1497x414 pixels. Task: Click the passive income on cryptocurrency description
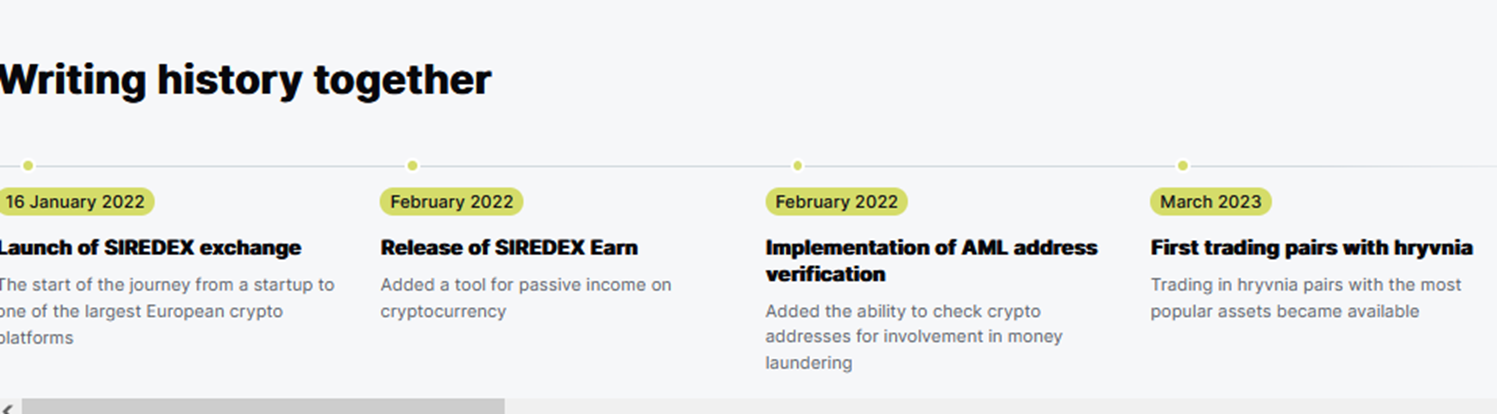tap(526, 298)
